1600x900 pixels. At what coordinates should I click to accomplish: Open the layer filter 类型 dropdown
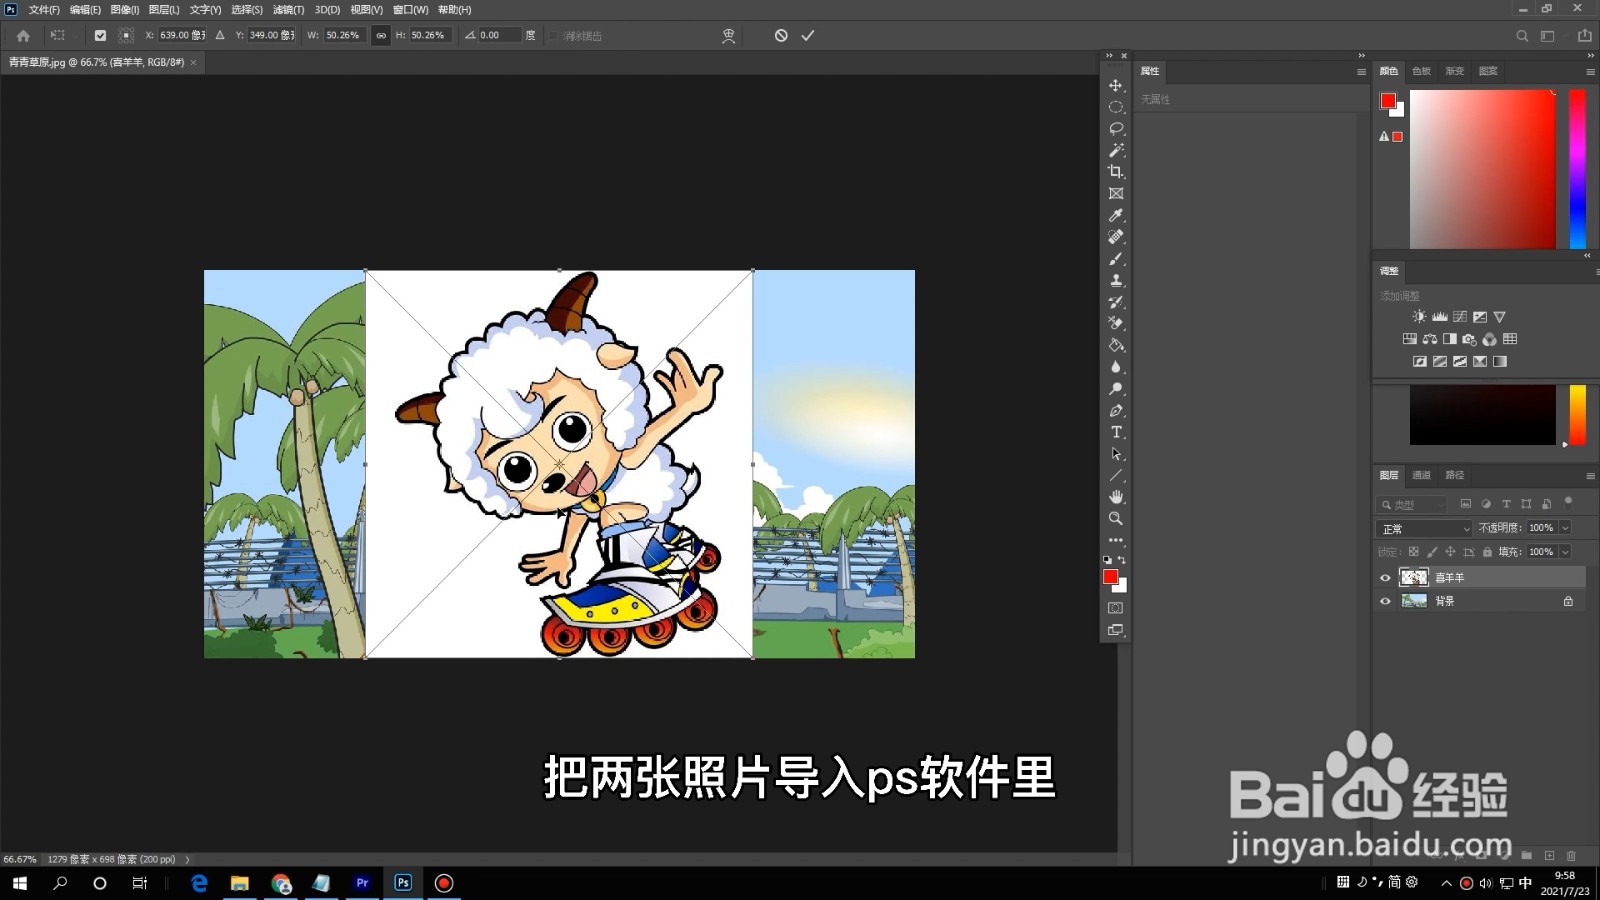click(1411, 505)
